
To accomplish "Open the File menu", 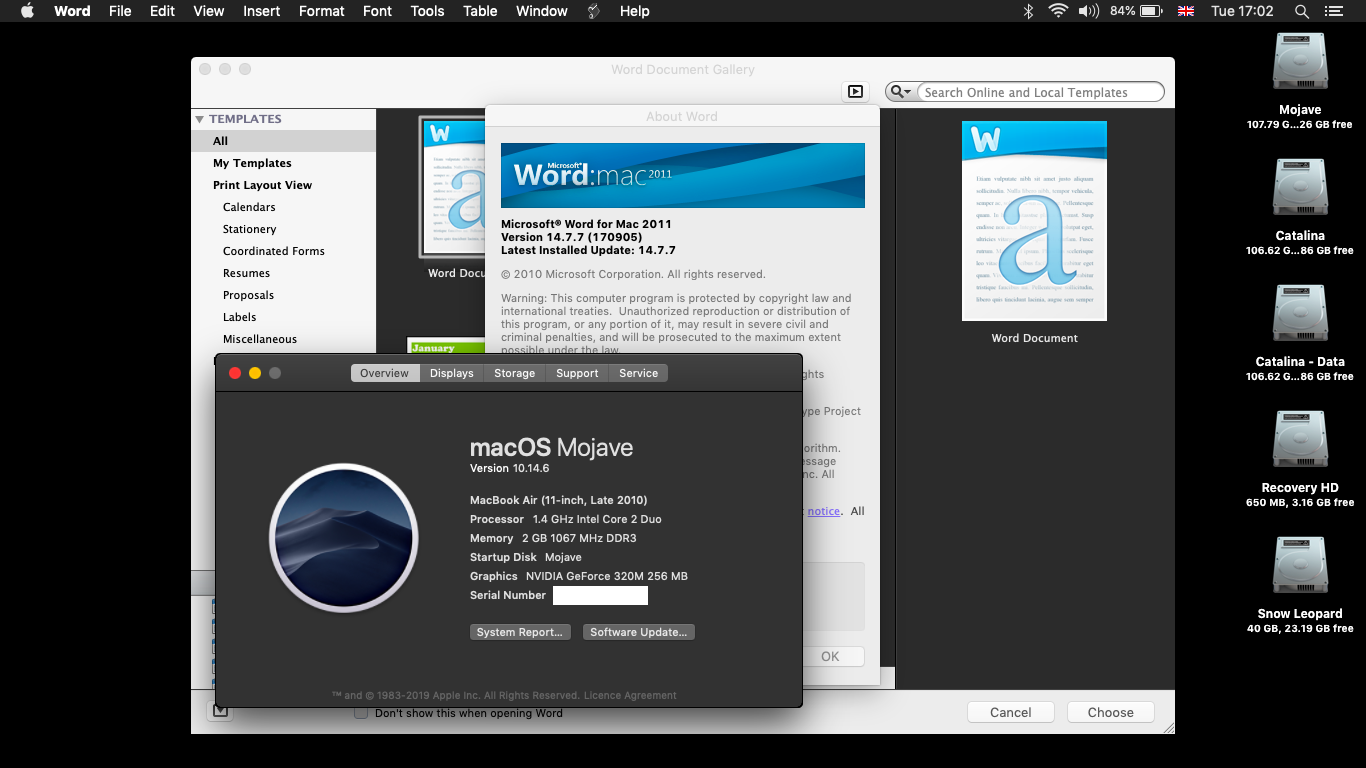I will tap(120, 11).
